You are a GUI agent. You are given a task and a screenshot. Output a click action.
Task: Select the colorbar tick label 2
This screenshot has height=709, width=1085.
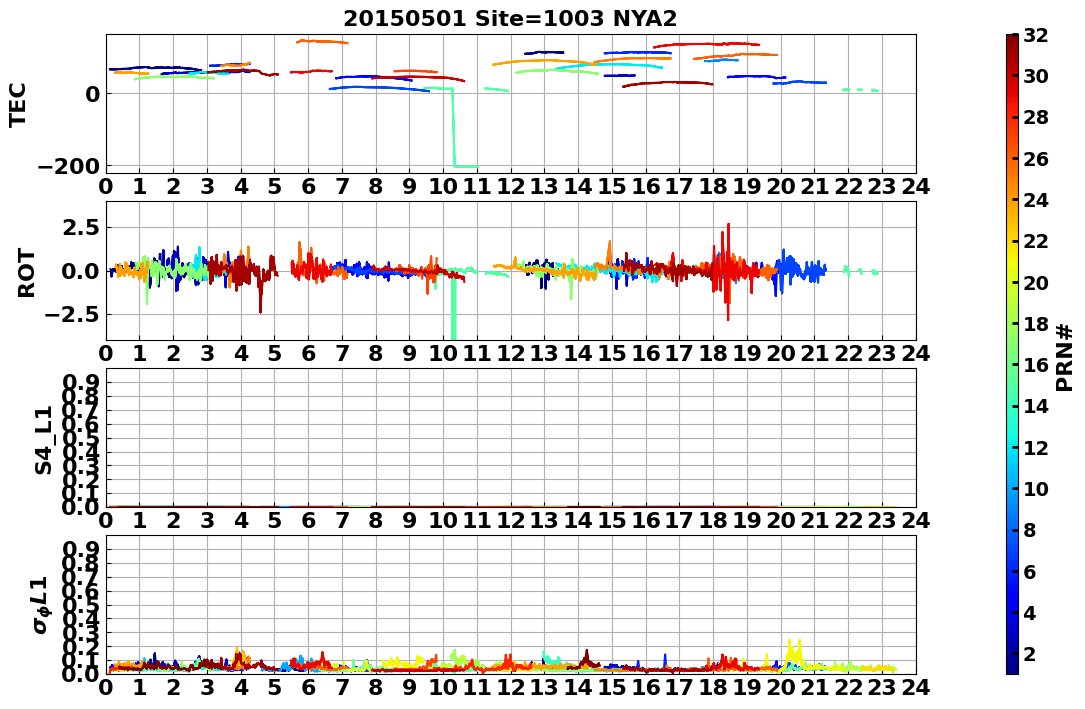pyautogui.click(x=1030, y=654)
